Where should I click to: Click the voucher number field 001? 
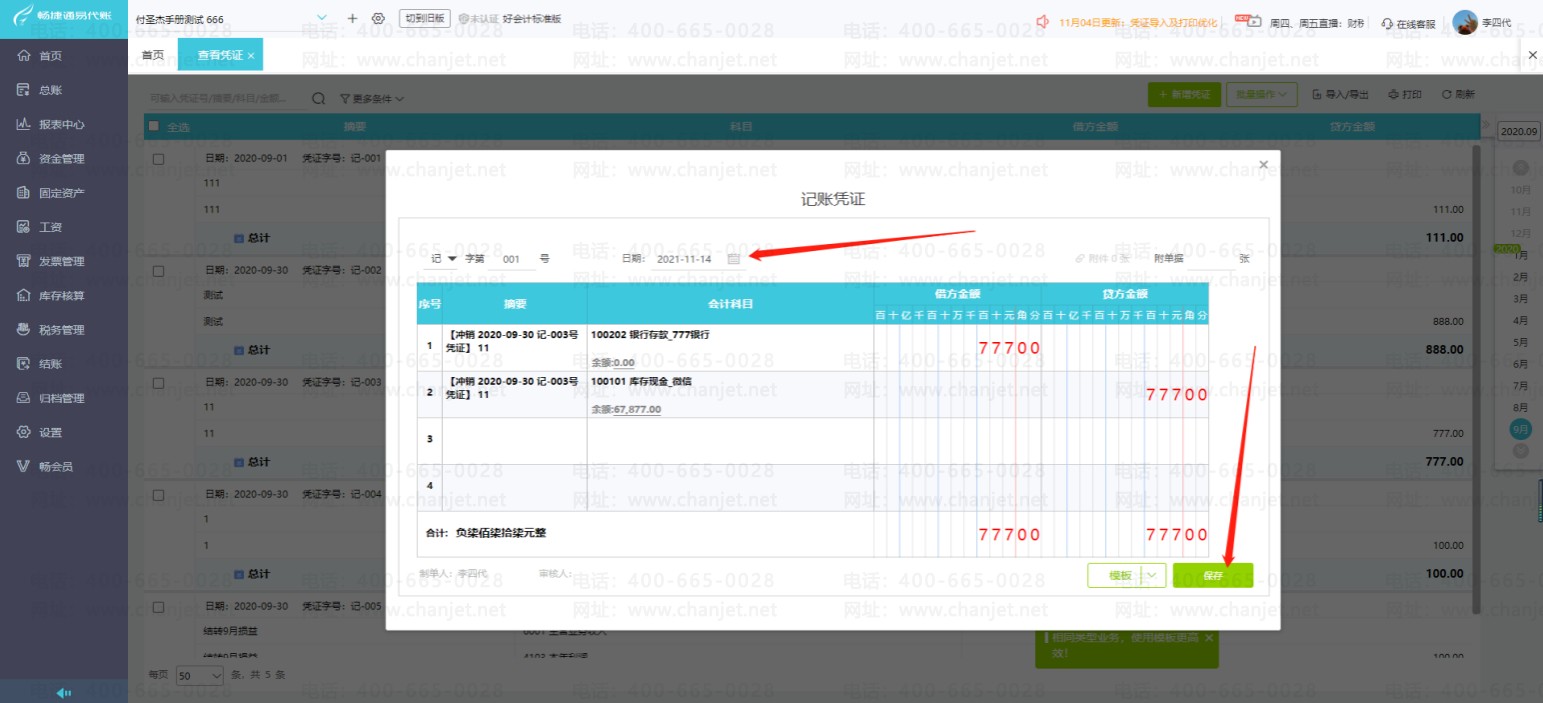point(512,259)
